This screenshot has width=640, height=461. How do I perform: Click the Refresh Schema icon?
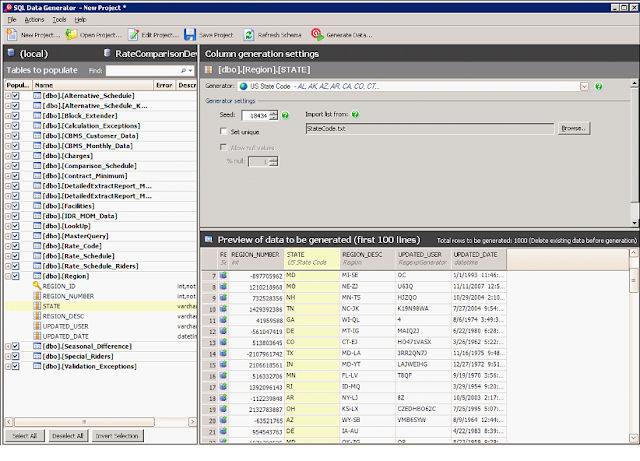point(249,35)
